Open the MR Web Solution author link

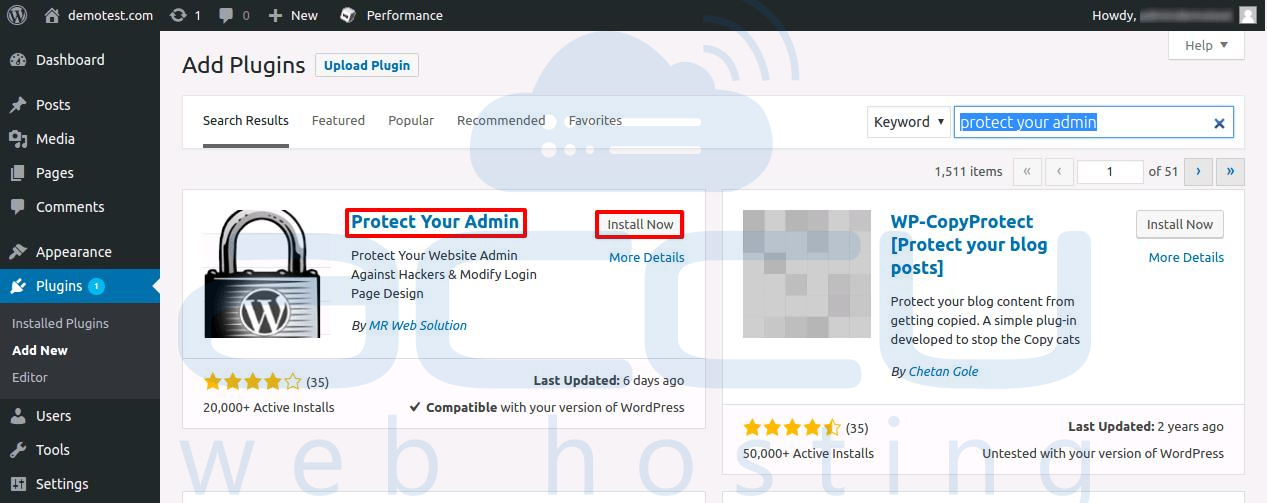[418, 325]
